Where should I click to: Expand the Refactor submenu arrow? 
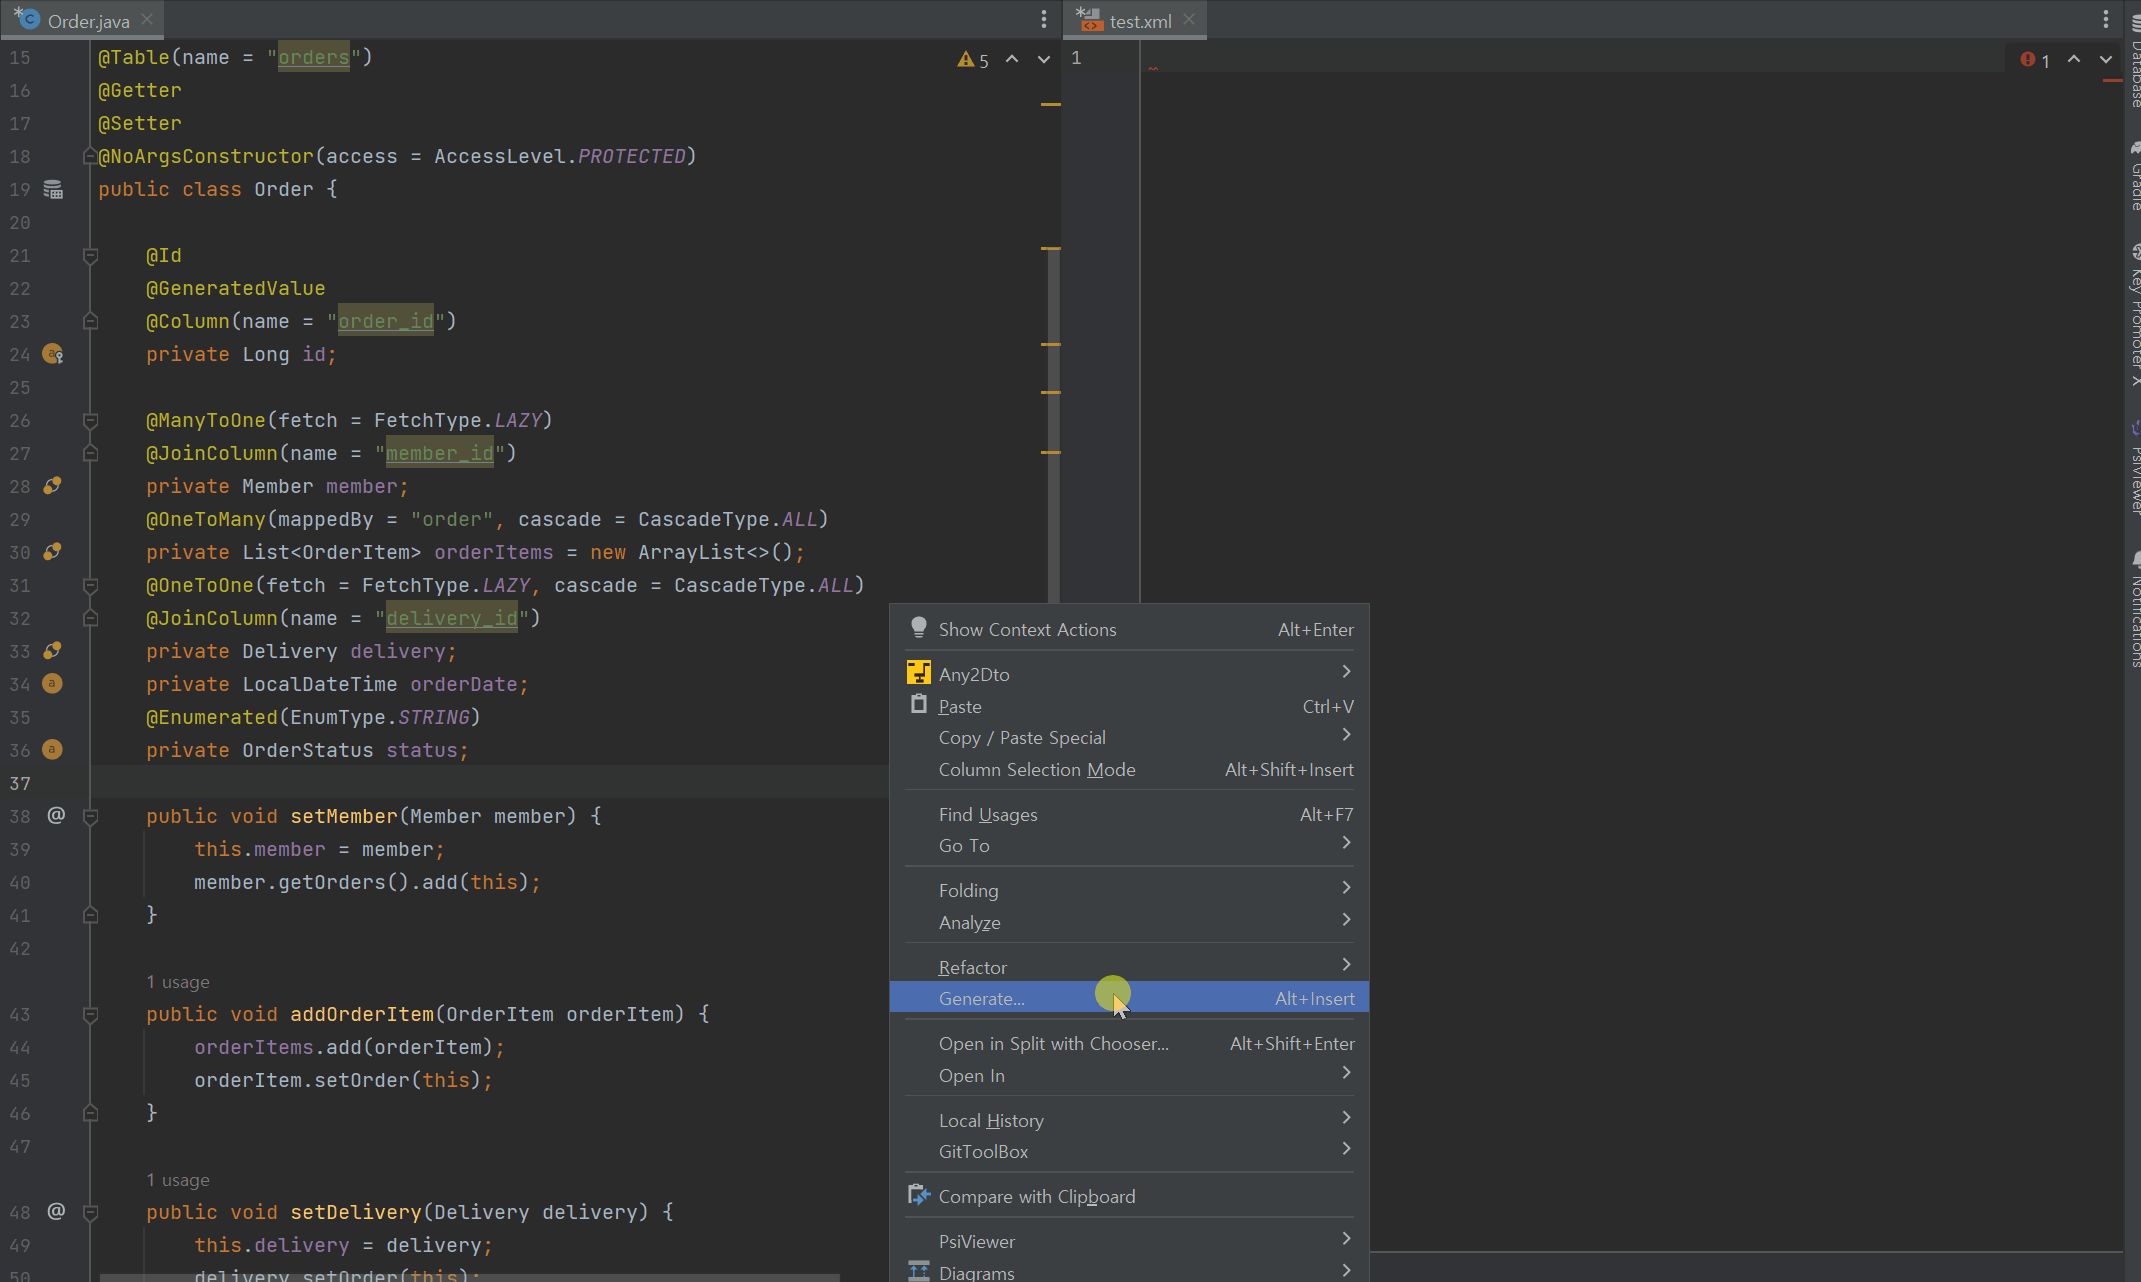(x=1346, y=965)
